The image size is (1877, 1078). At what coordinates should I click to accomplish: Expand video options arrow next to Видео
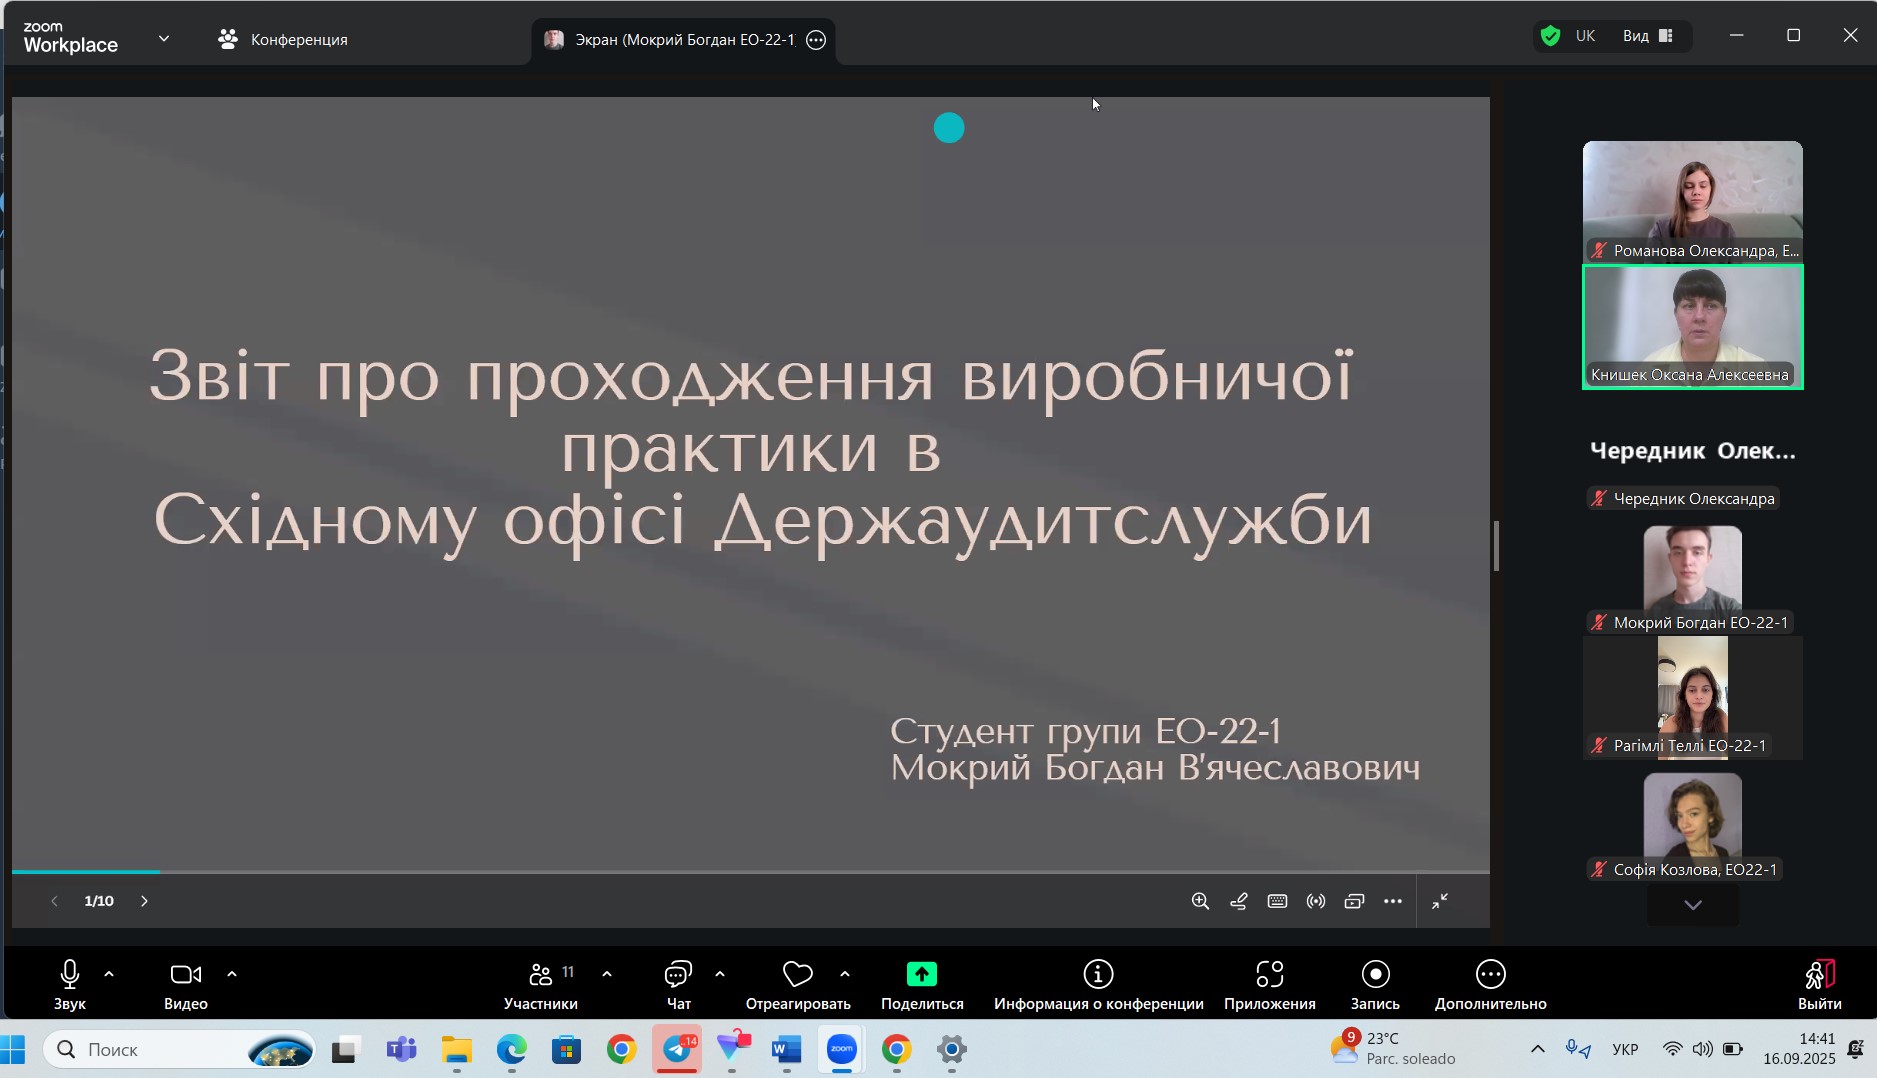pos(232,974)
